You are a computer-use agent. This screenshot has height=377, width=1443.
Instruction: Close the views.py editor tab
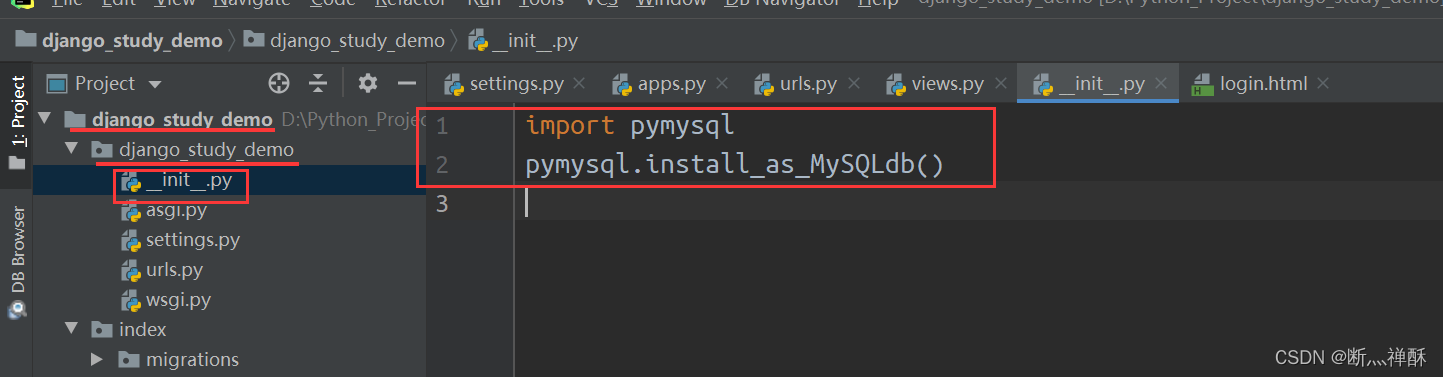(x=999, y=84)
